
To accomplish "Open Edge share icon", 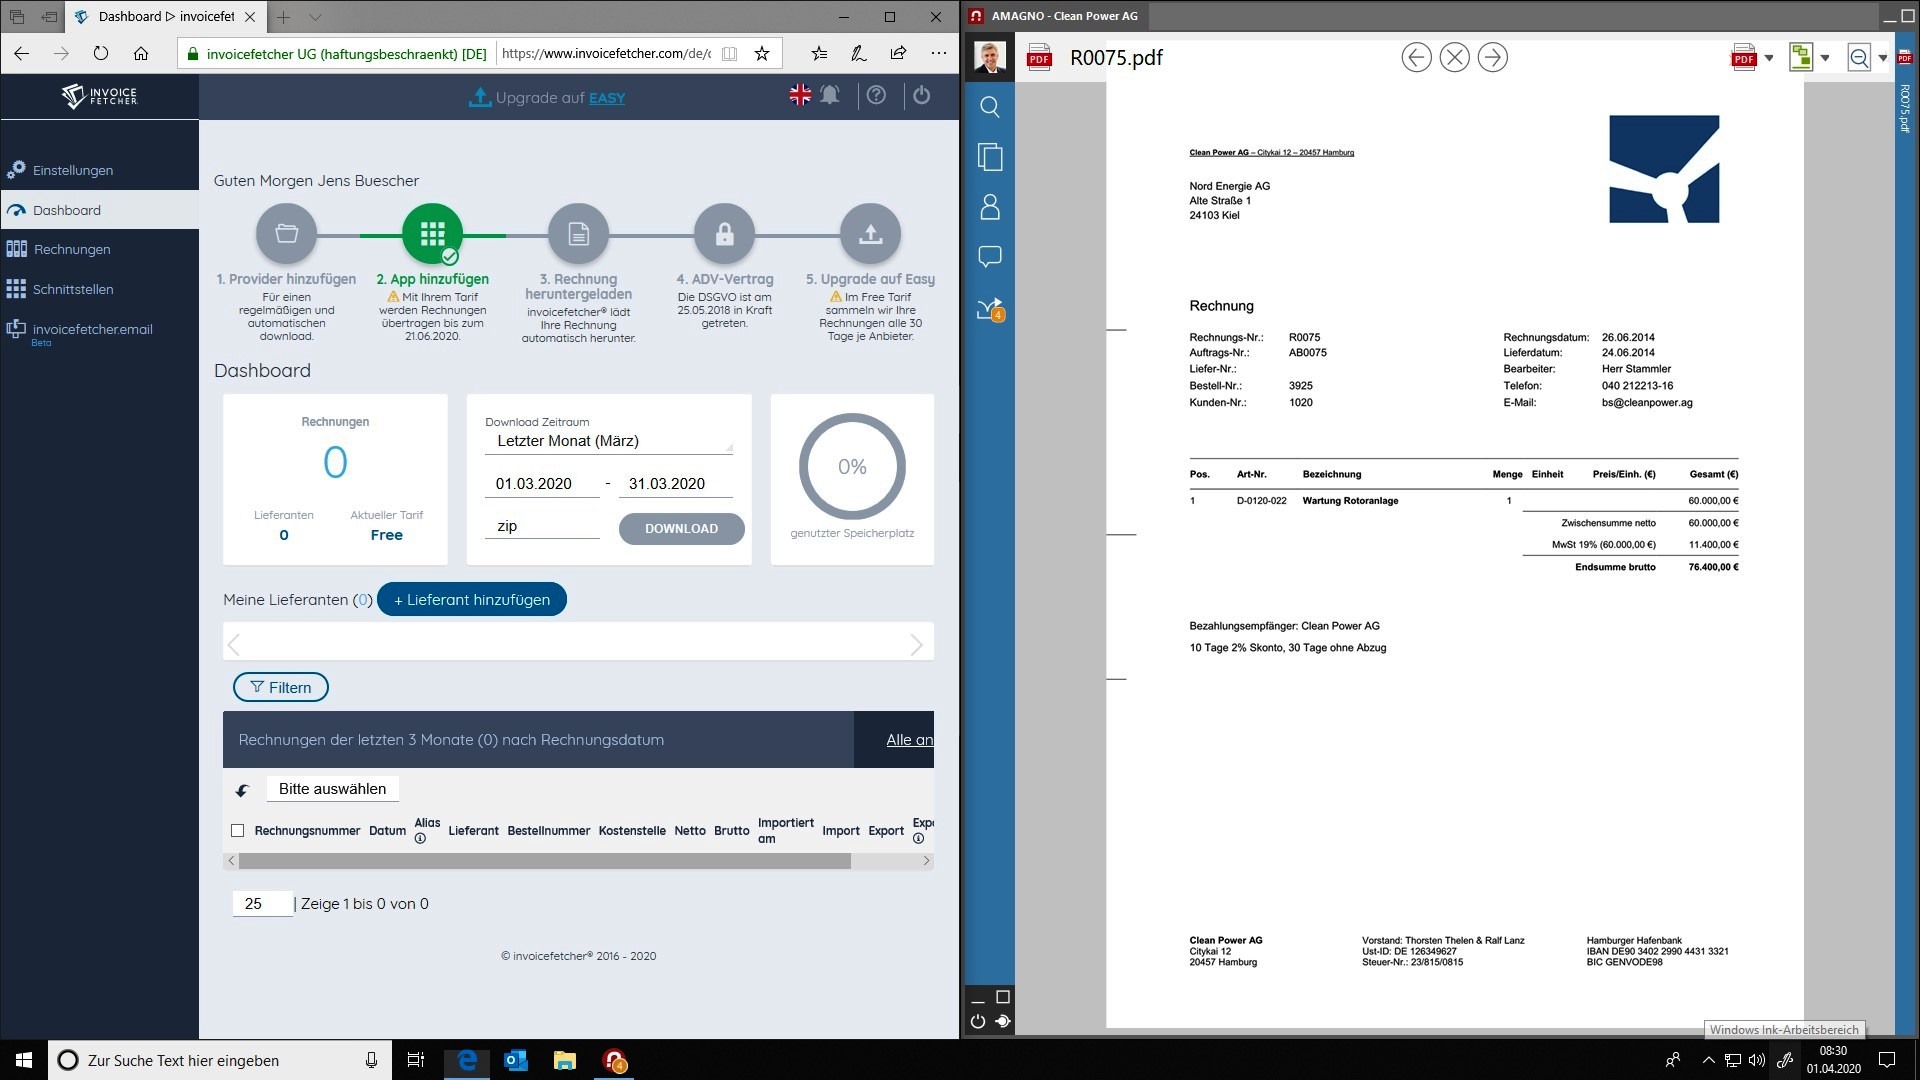I will pyautogui.click(x=898, y=53).
